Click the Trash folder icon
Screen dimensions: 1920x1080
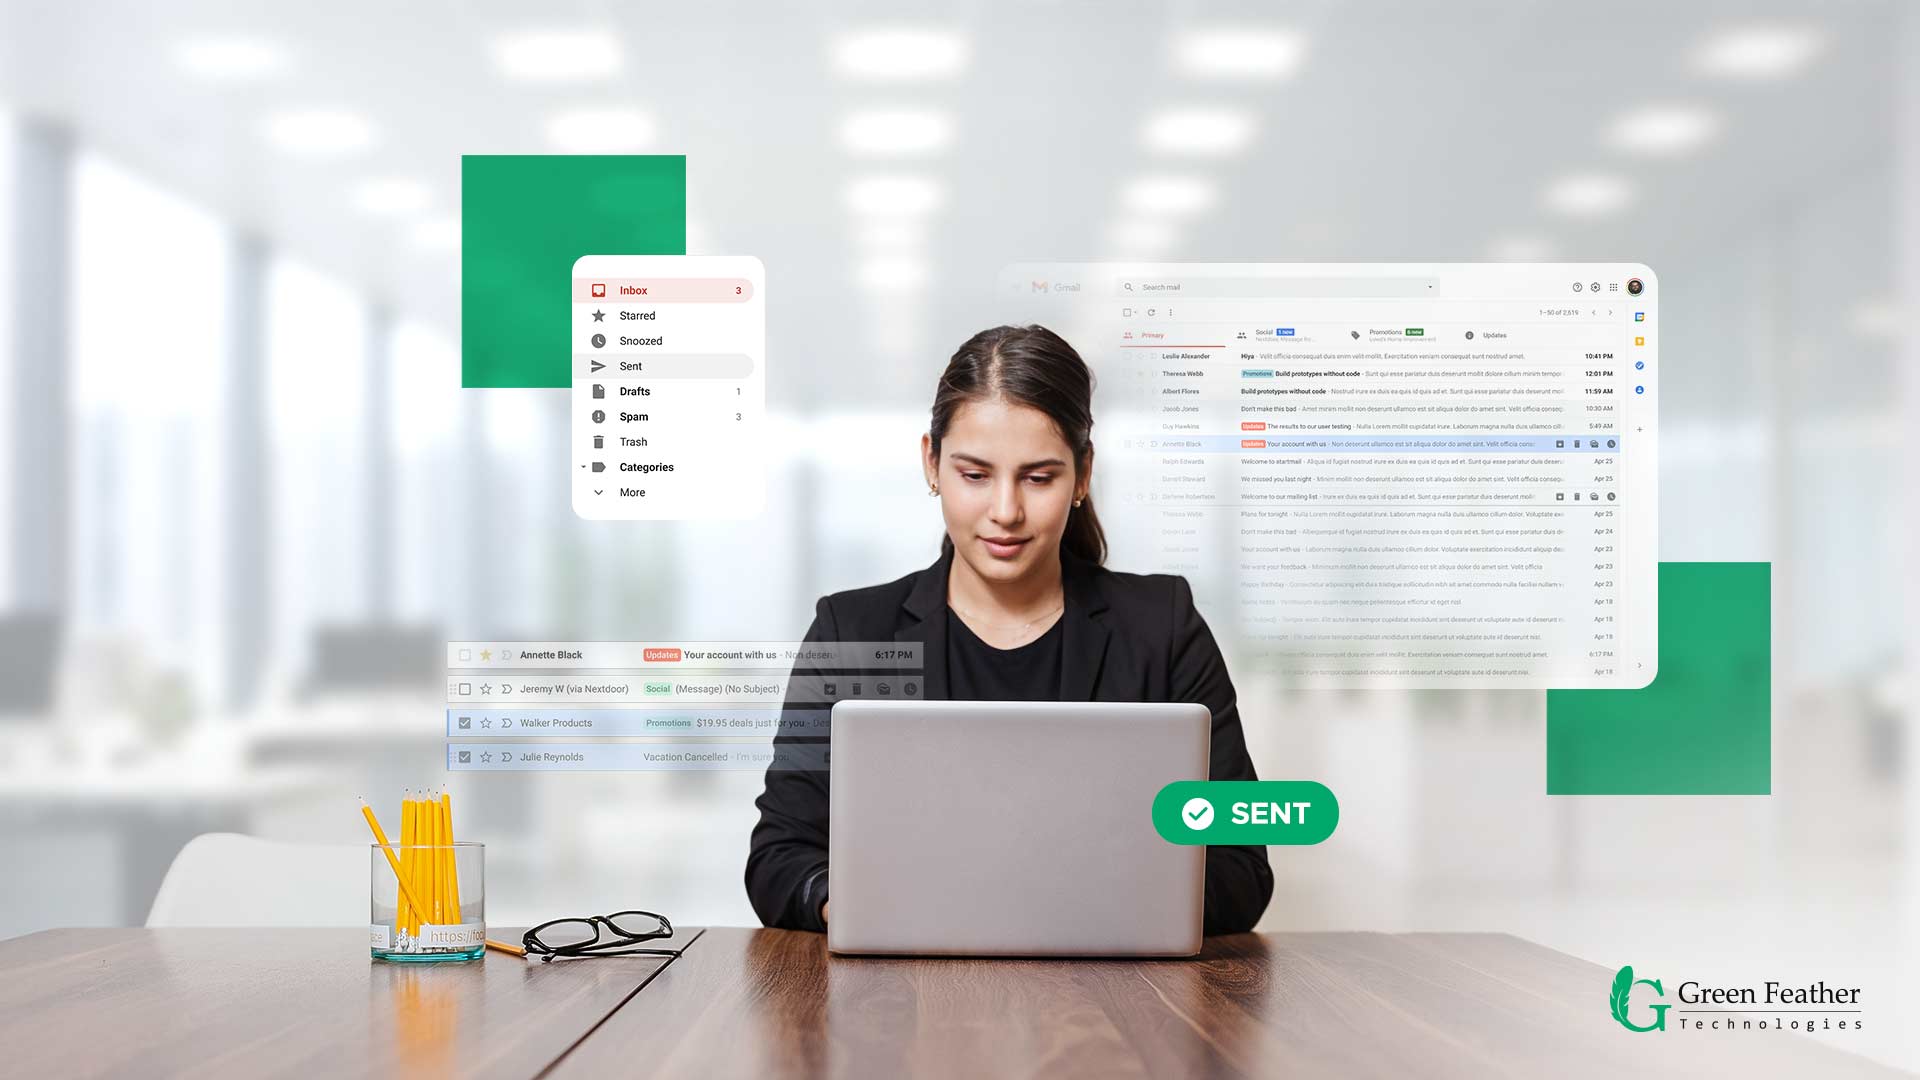[599, 442]
